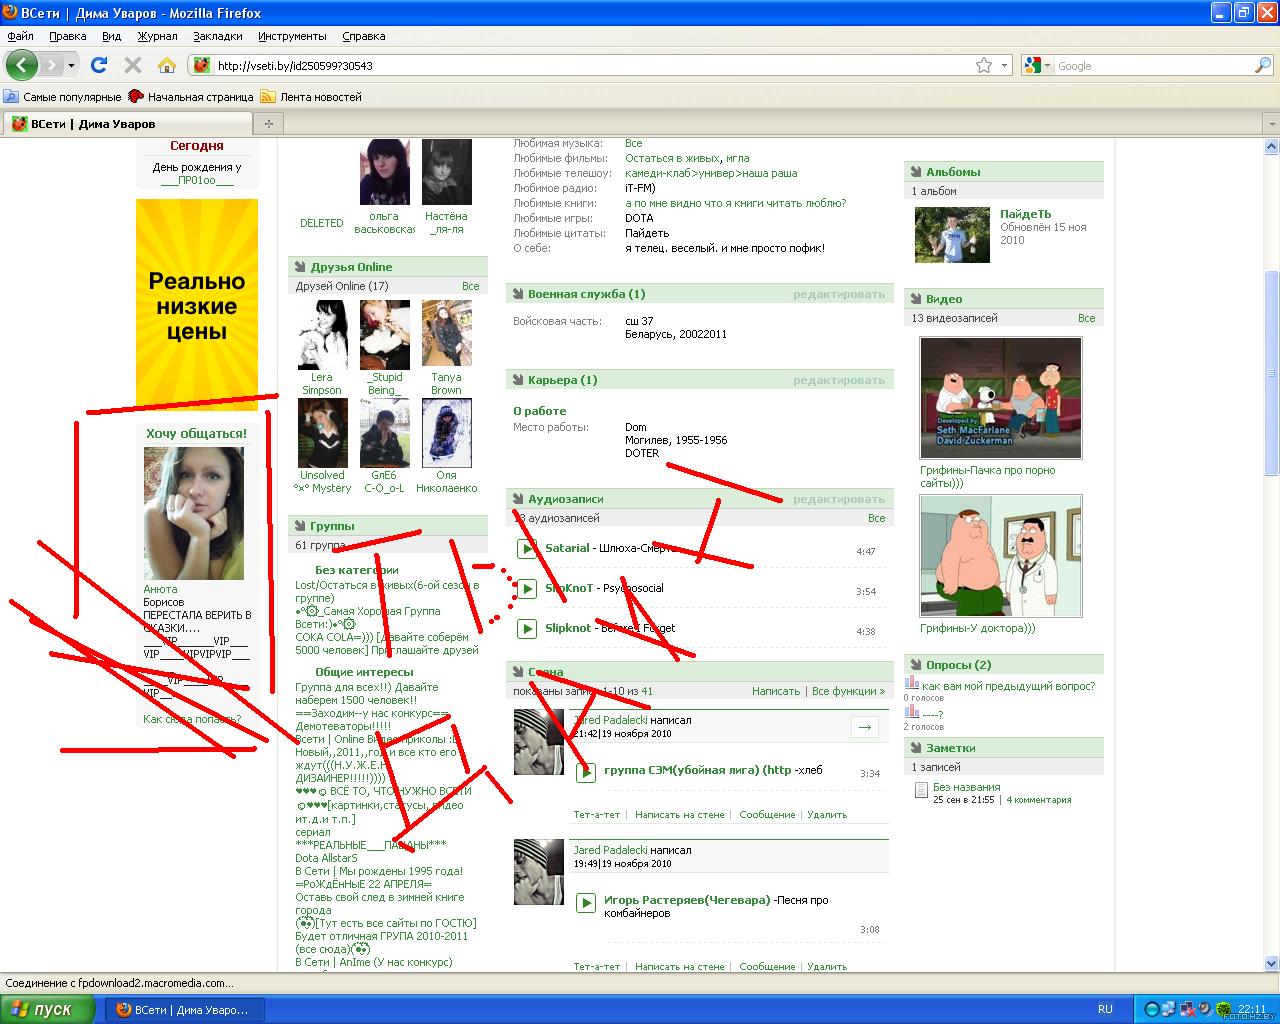The height and width of the screenshot is (1024, 1280).
Task: Click the scrollbar down arrow
Action: tap(1272, 964)
